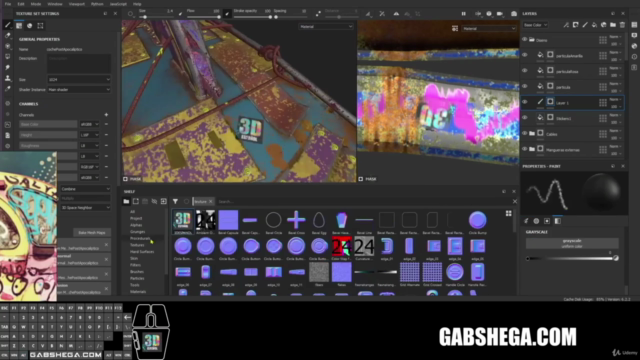Select the Alphas shelf category
Screen dimensions: 640x360
click(x=136, y=225)
